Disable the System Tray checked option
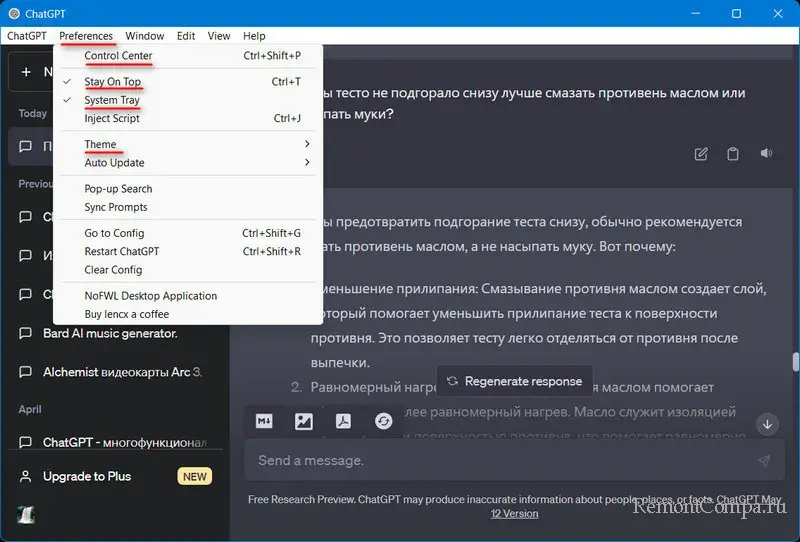The image size is (800, 542). tap(112, 100)
